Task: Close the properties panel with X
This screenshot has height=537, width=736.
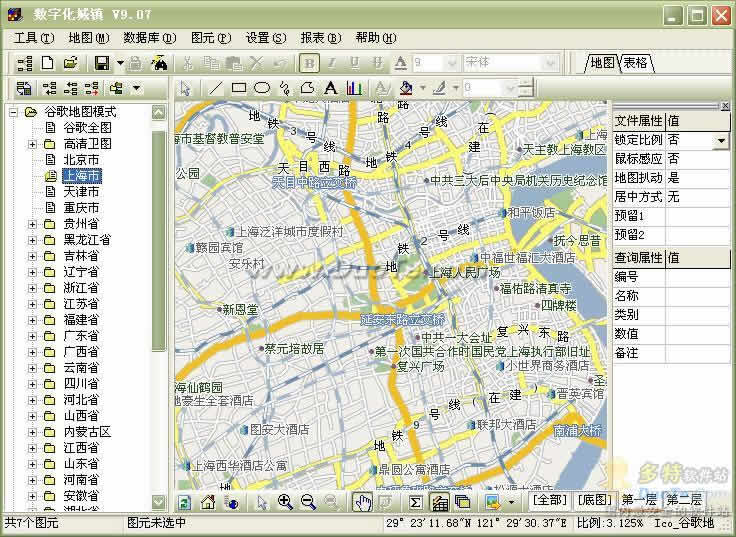Action: tap(725, 106)
